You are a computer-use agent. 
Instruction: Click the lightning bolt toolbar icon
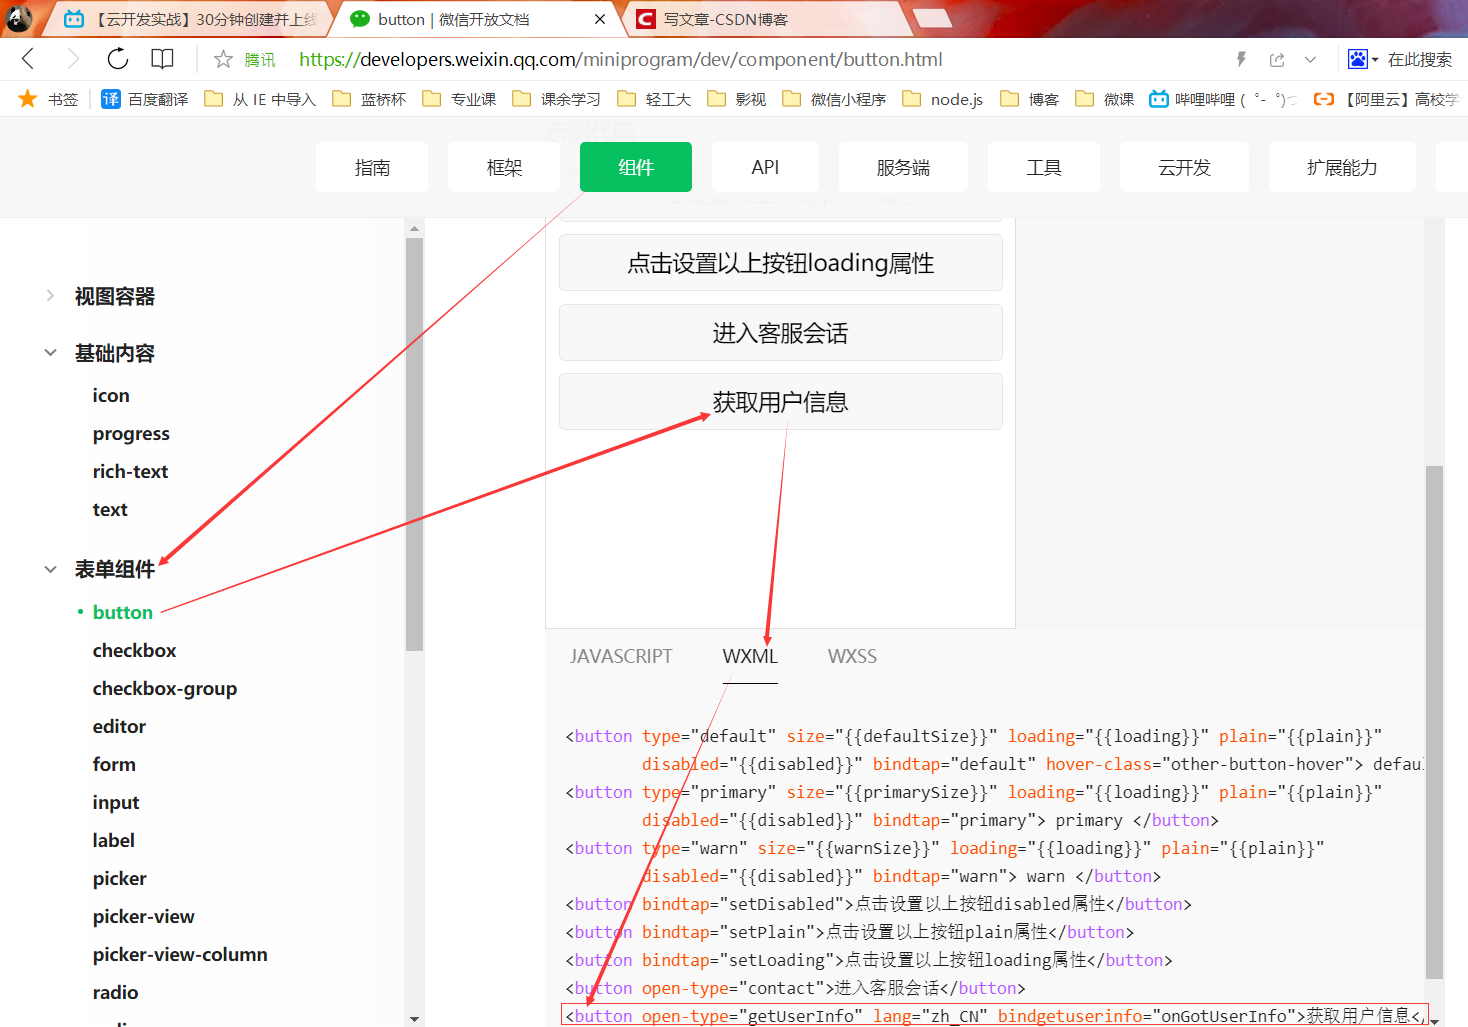[1240, 59]
